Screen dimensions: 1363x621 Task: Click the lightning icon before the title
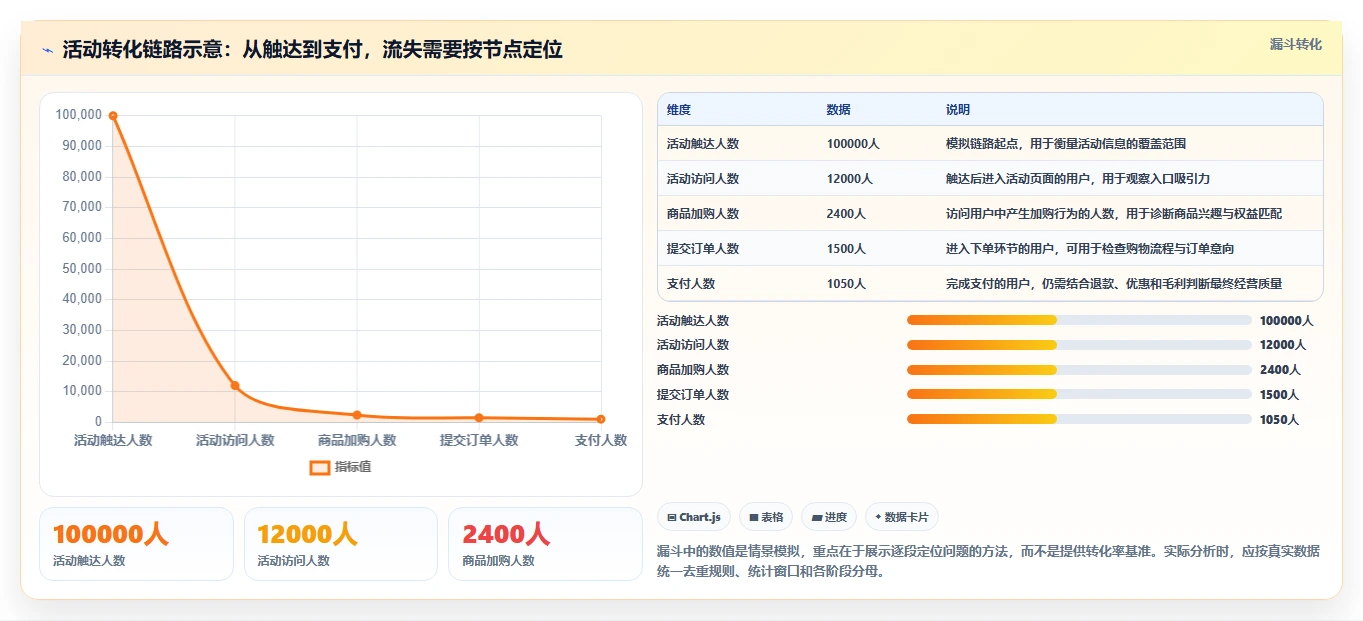coord(47,50)
